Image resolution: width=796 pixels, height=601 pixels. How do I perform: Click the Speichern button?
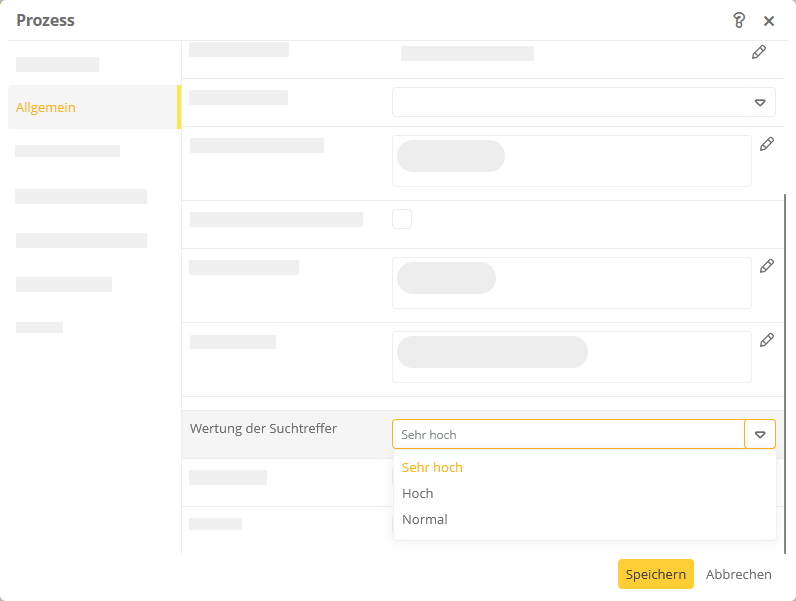(655, 574)
